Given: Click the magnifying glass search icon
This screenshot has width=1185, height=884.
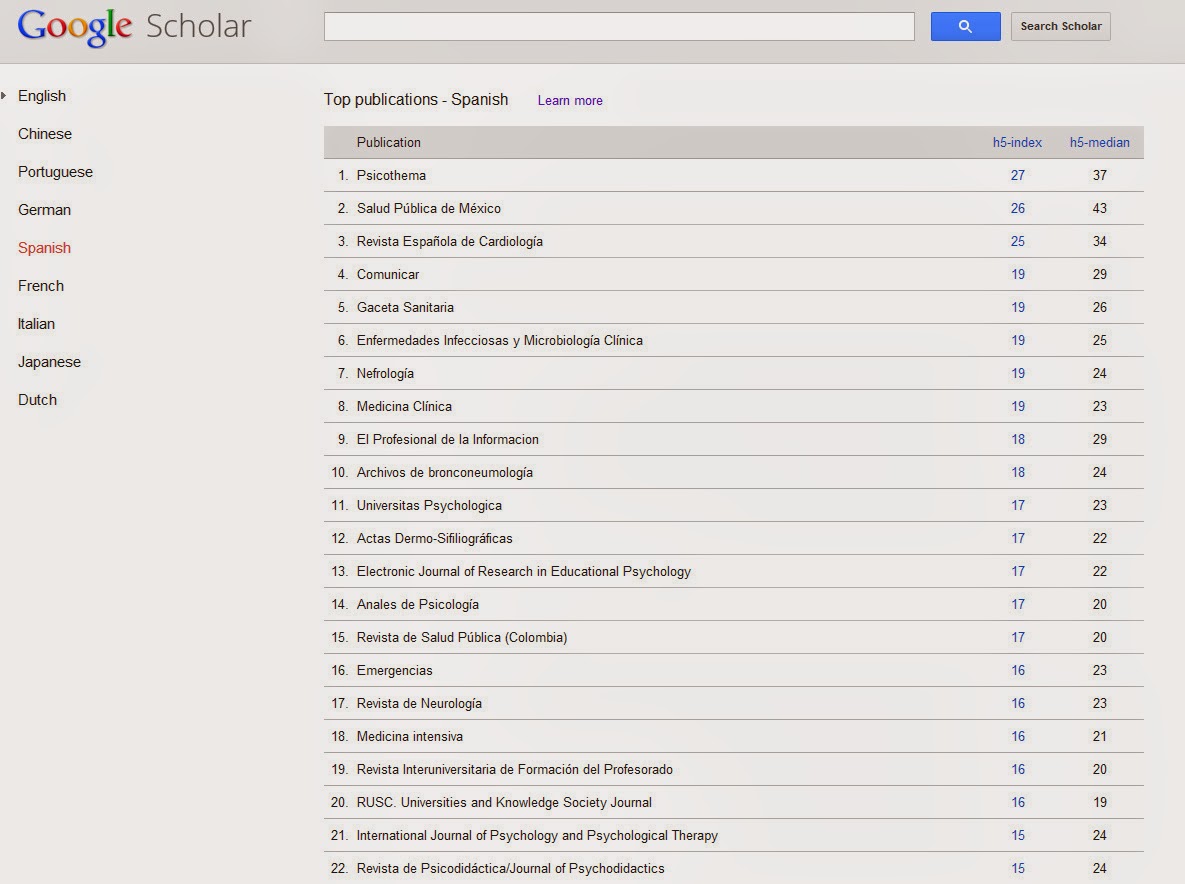Looking at the screenshot, I should pos(963,26).
